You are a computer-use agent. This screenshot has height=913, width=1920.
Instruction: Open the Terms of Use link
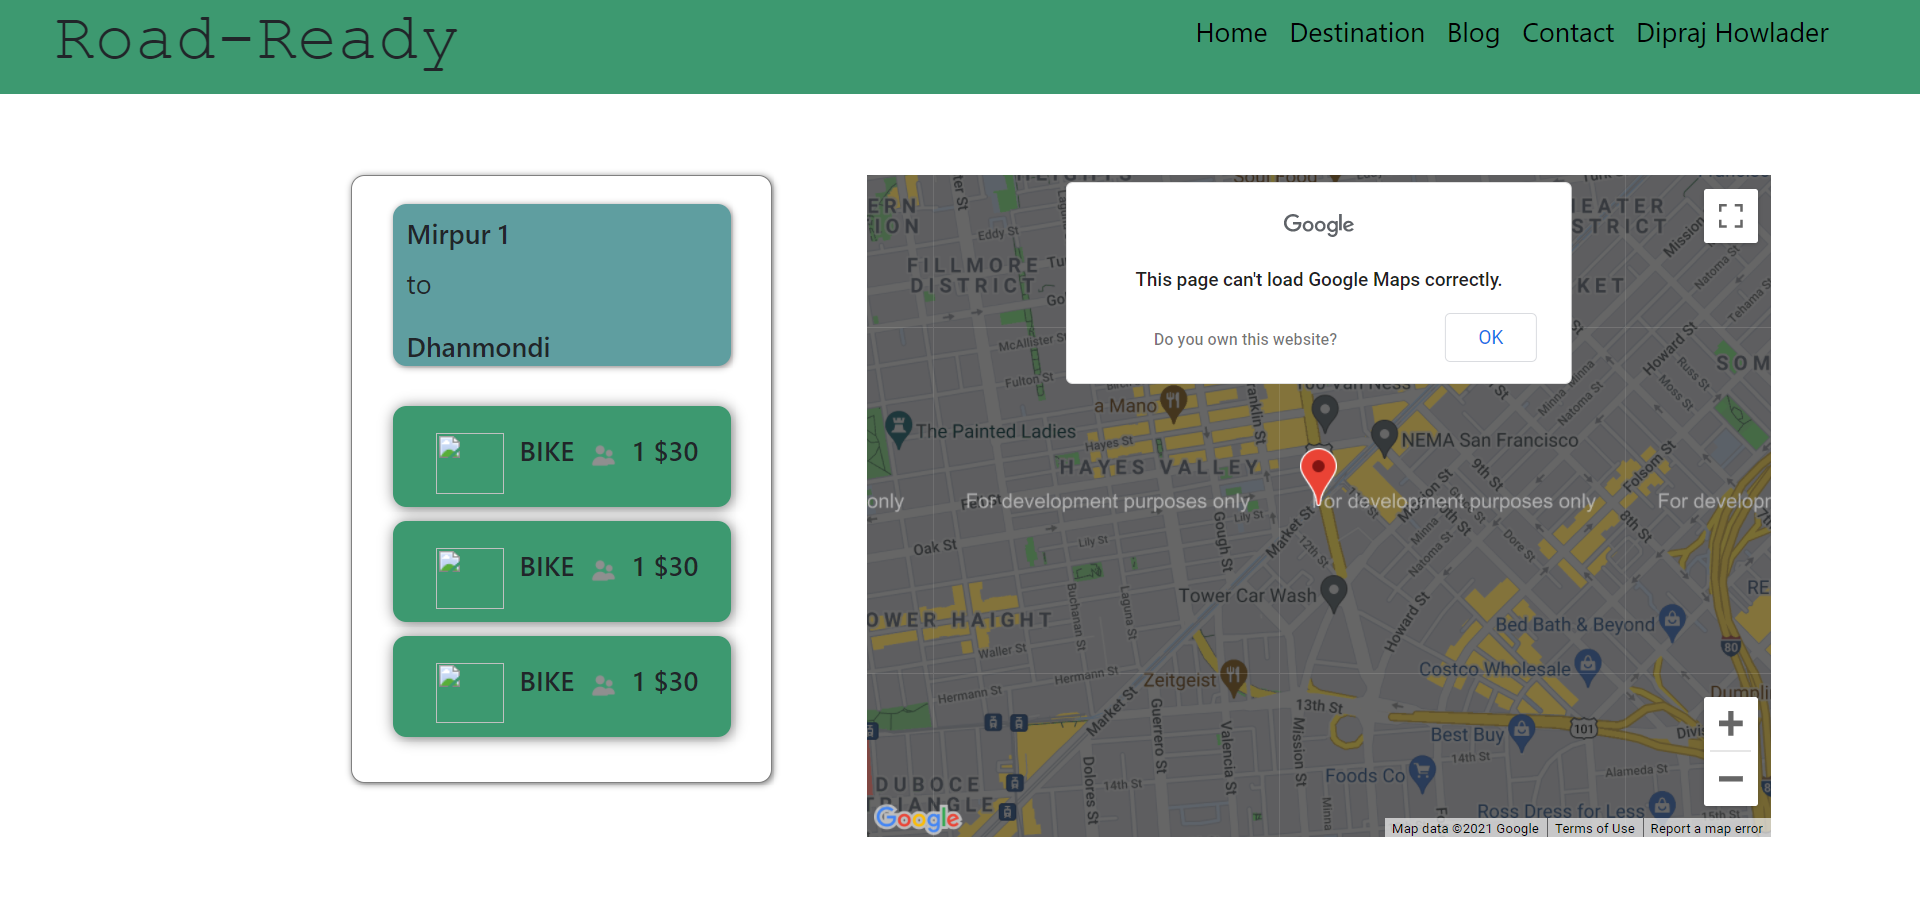[x=1594, y=828]
